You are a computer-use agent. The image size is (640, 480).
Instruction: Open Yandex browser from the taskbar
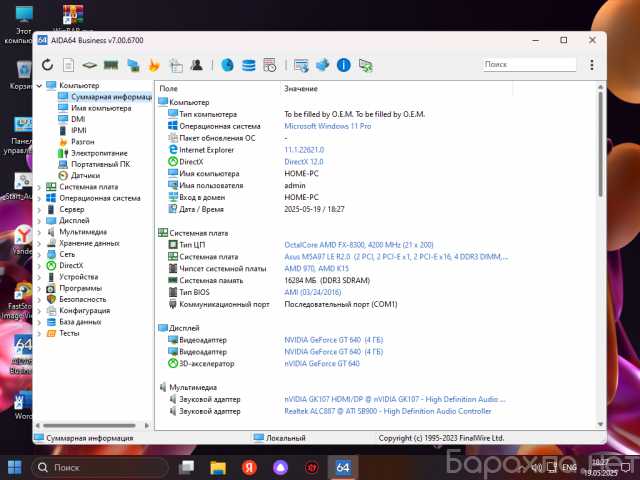click(249, 467)
